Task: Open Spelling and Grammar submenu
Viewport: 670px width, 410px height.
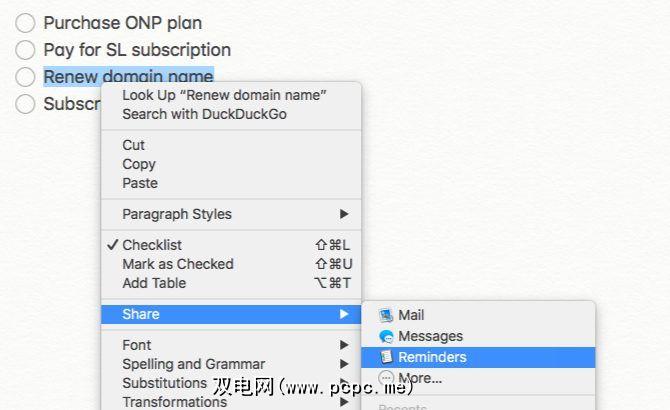Action: click(x=231, y=364)
